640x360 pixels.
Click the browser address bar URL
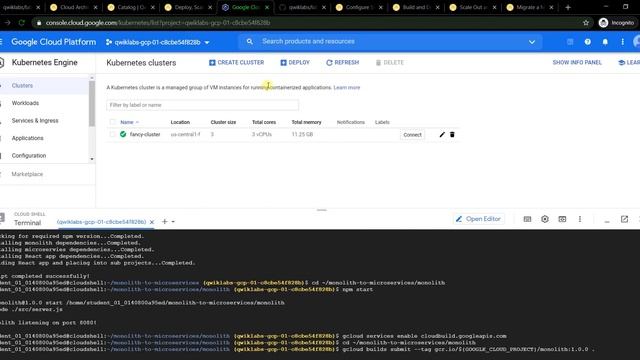158,23
